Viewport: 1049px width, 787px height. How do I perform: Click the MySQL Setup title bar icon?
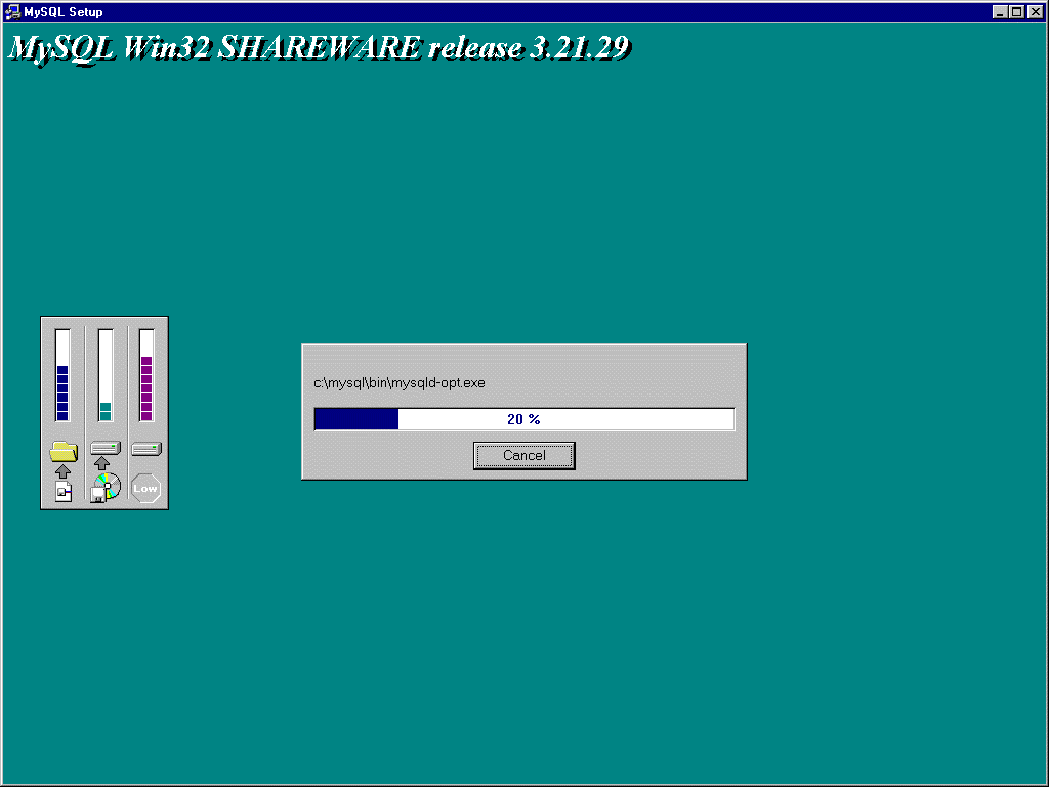tap(12, 11)
